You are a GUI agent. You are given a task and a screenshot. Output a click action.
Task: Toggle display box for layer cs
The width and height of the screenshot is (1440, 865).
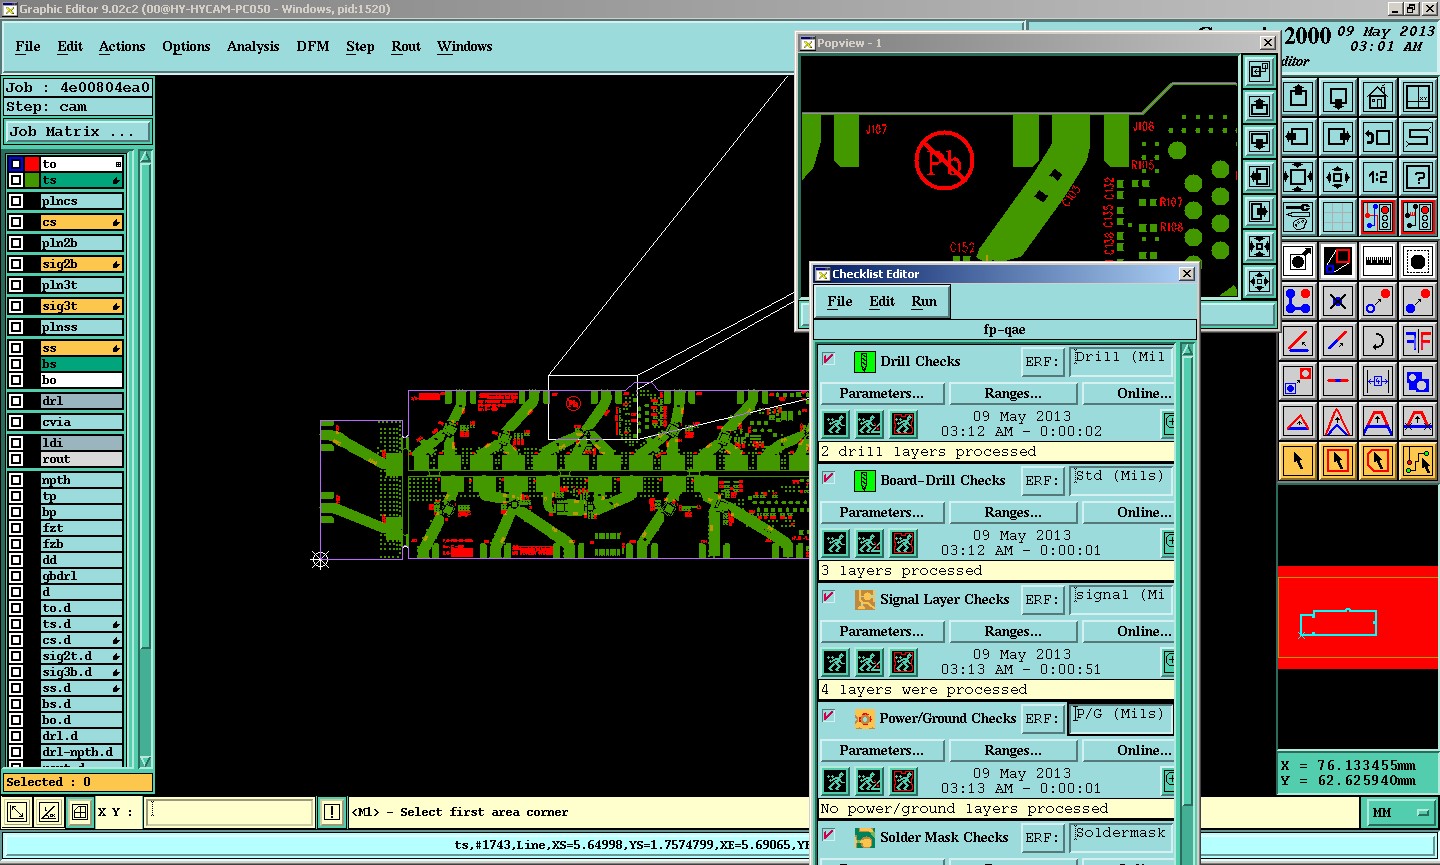16,222
